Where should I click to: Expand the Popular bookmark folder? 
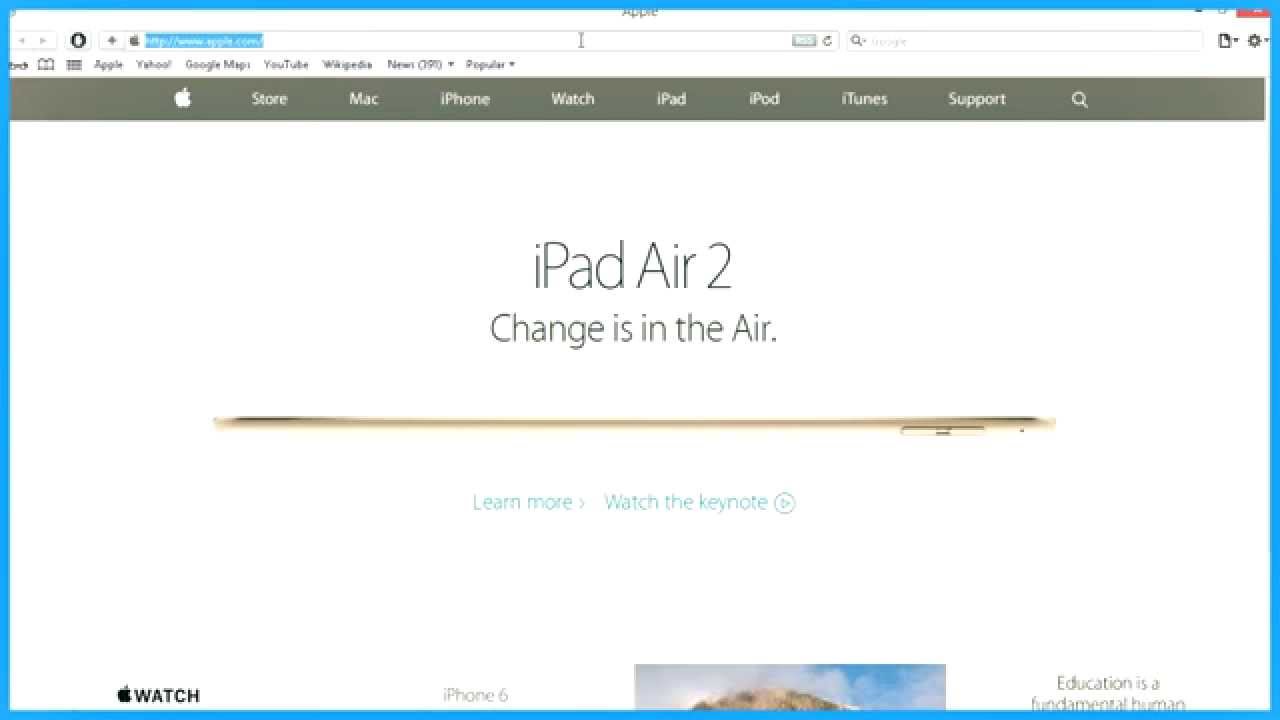click(490, 64)
